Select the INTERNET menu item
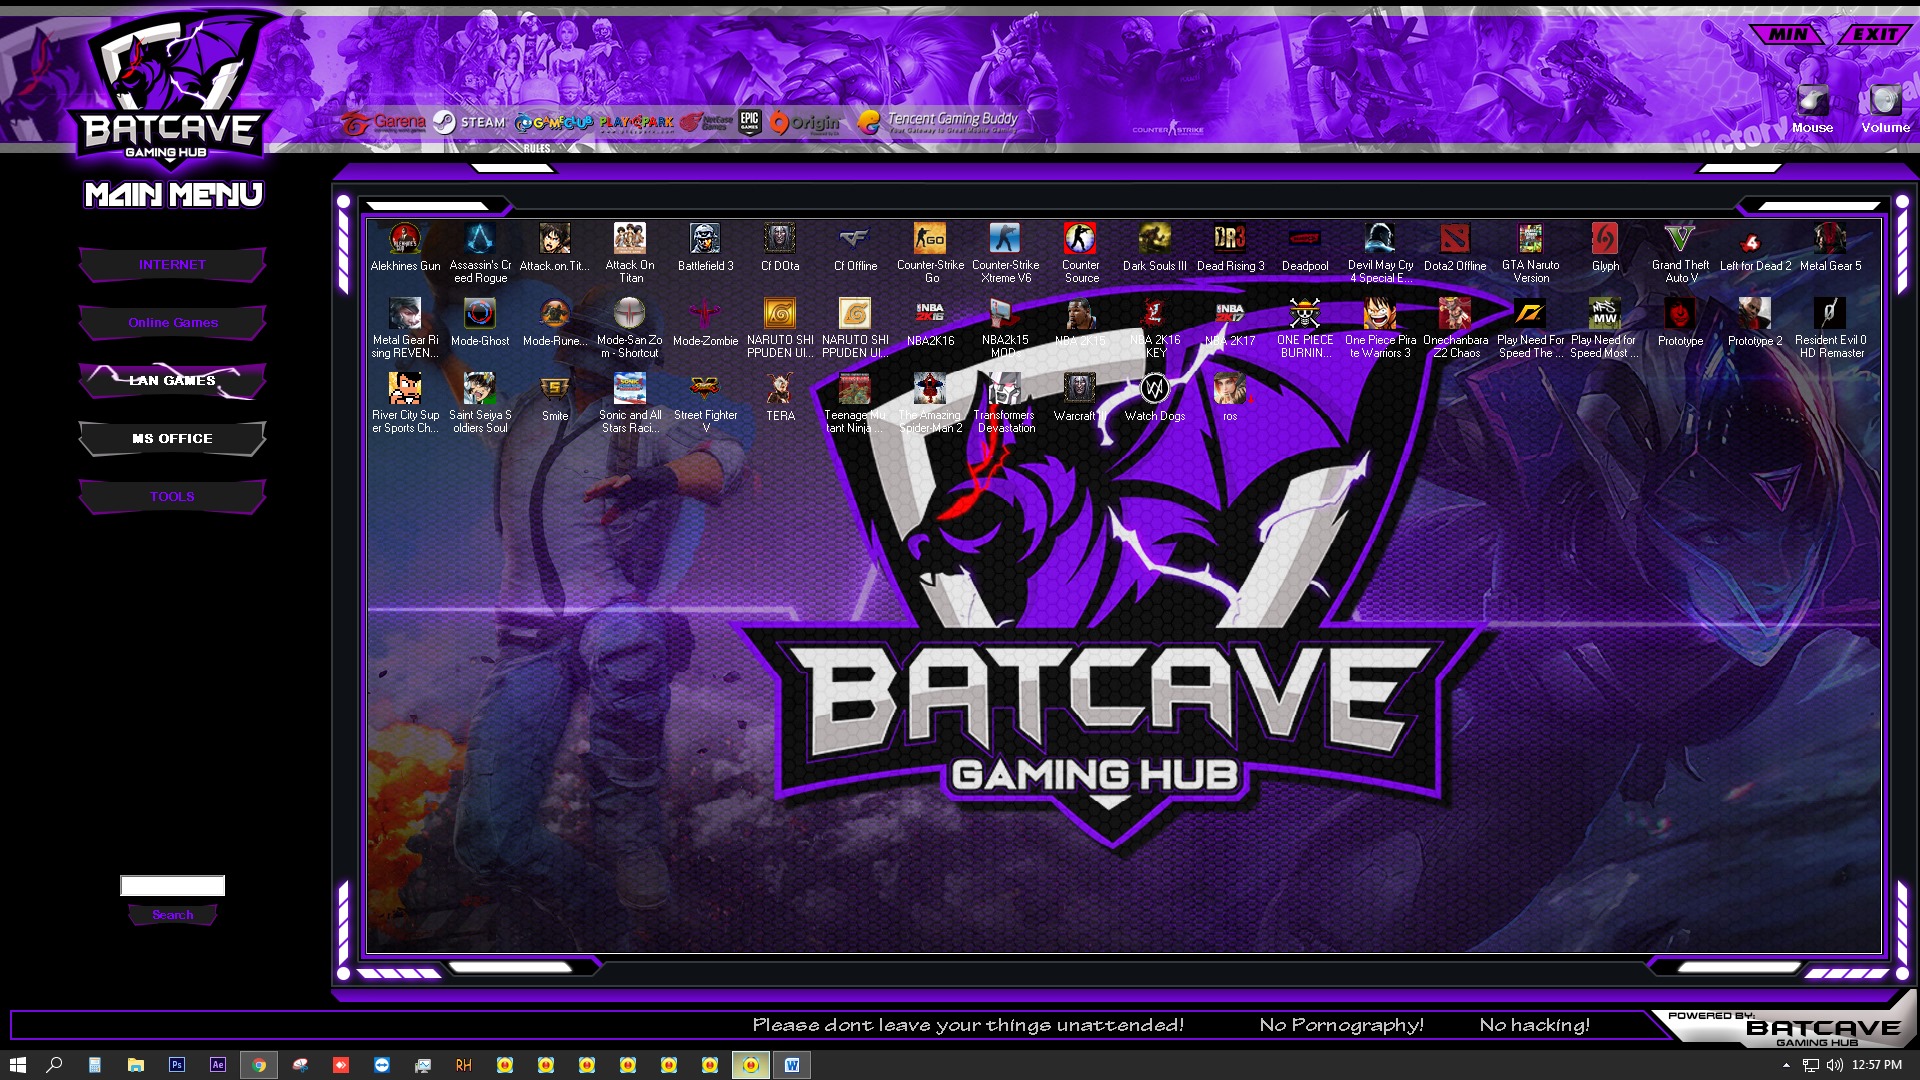 click(x=172, y=265)
